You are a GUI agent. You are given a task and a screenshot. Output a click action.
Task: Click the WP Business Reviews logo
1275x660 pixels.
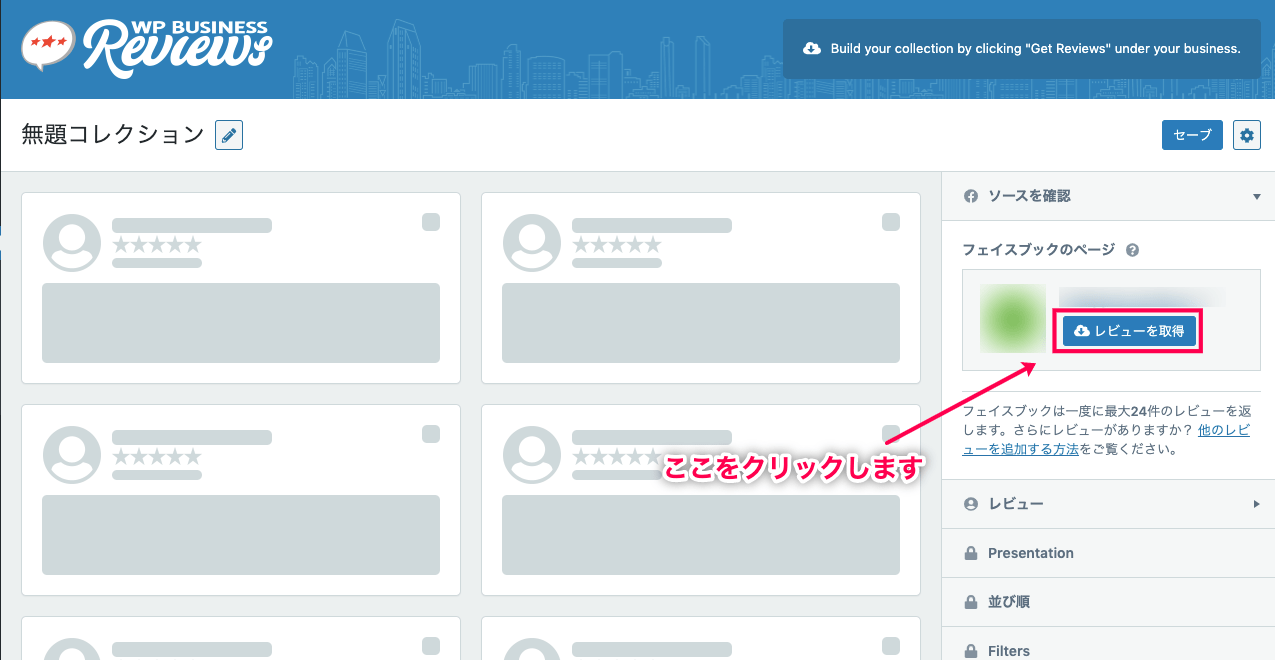[x=147, y=46]
